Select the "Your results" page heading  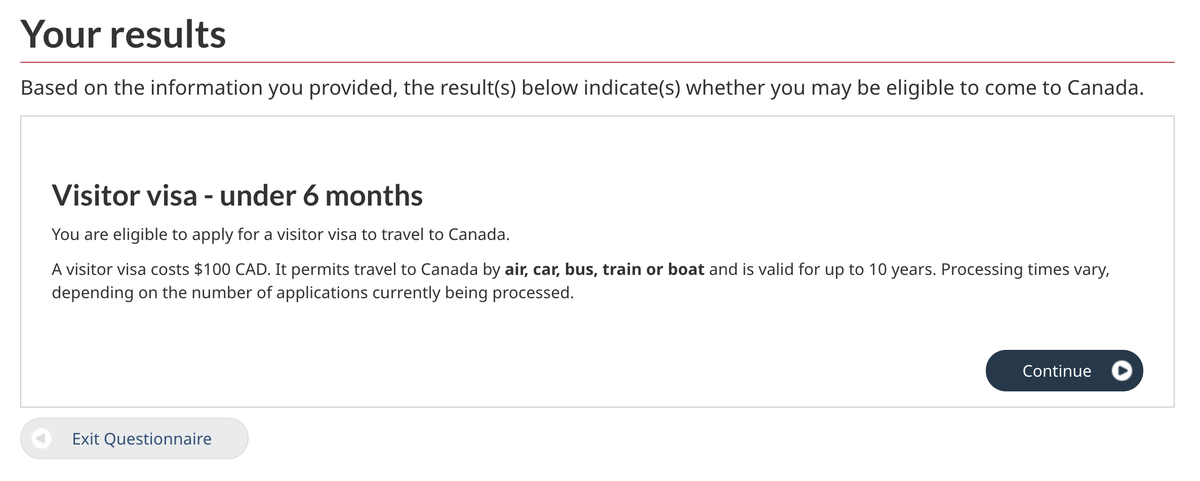click(123, 34)
